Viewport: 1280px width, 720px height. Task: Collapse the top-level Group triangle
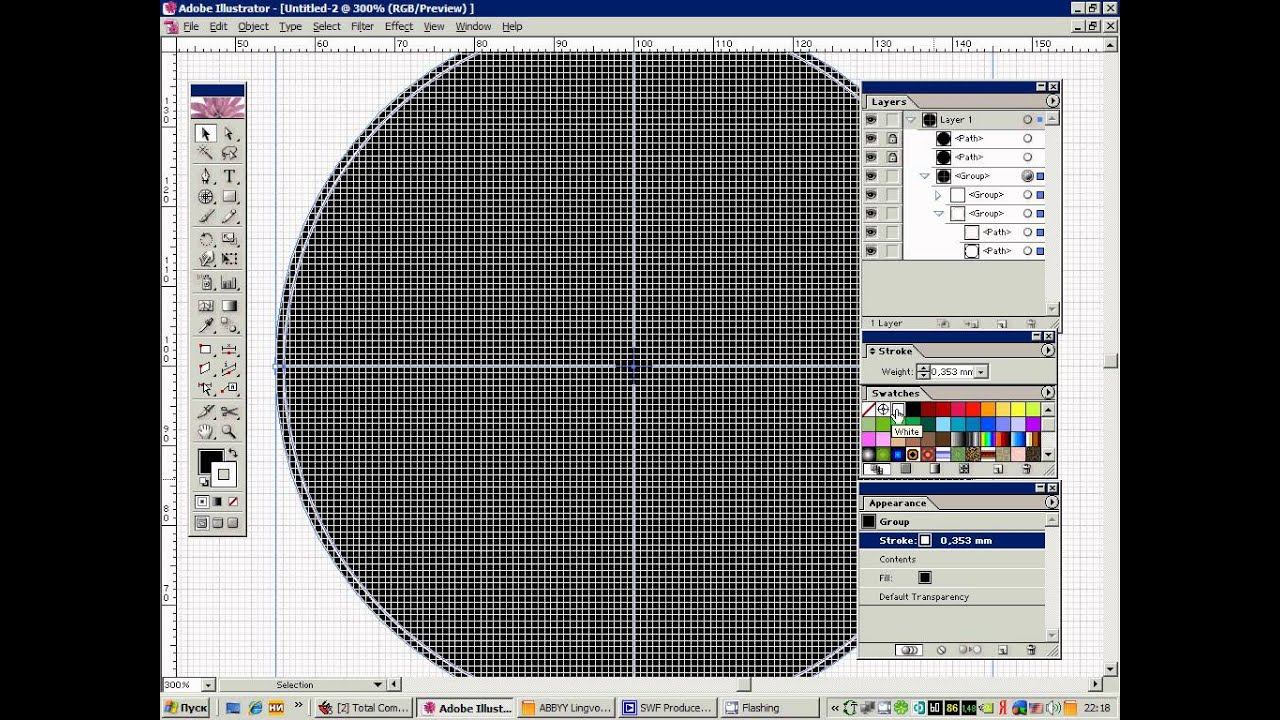925,176
